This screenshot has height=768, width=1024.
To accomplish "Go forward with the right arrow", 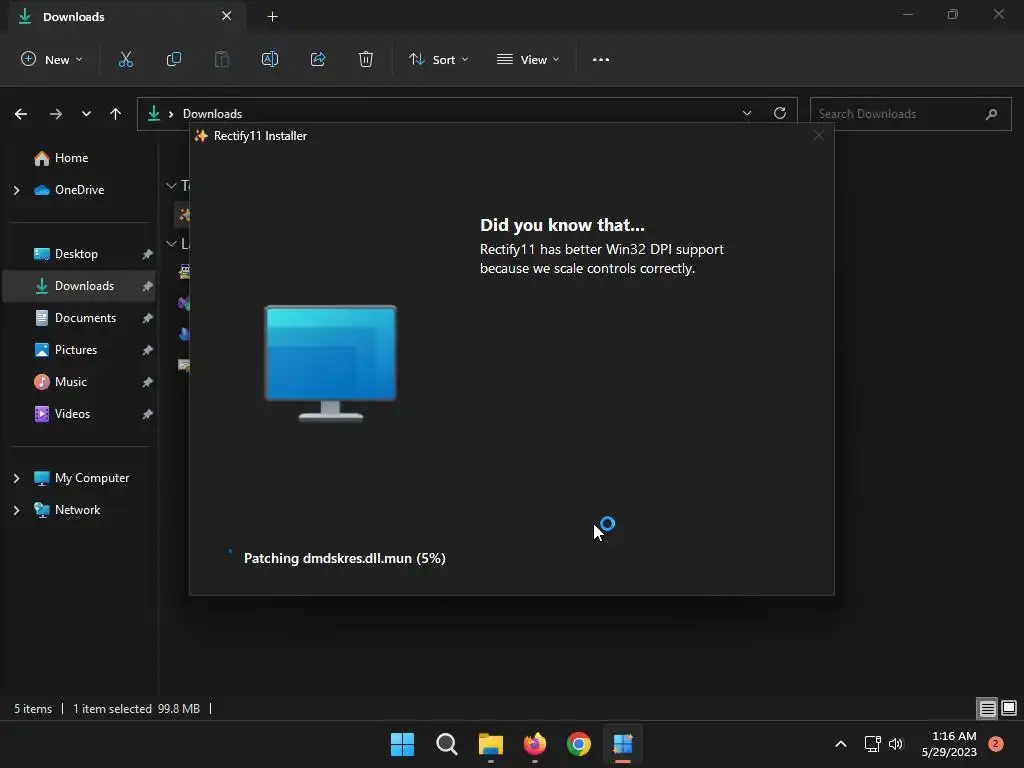I will 56,114.
